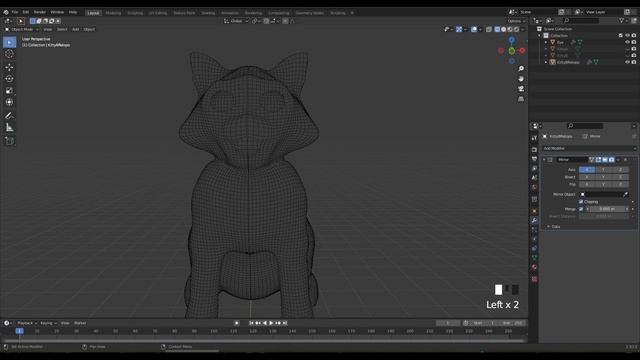Switch to the Sculpting workspace tab
The image size is (640, 360).
tap(135, 13)
